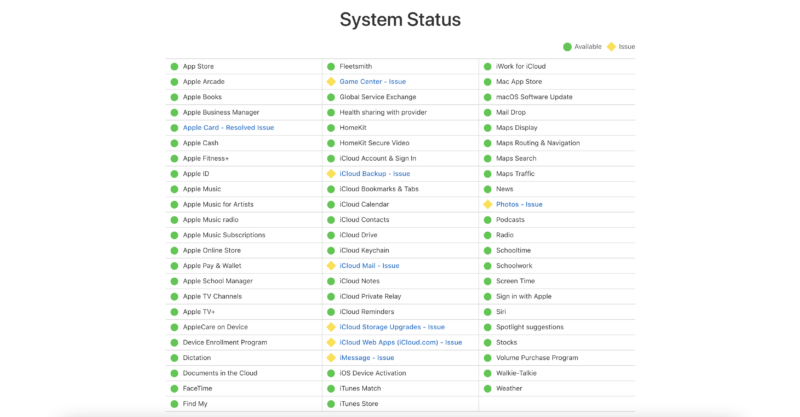
Task: View the Photos - Issue details
Action: coord(519,204)
